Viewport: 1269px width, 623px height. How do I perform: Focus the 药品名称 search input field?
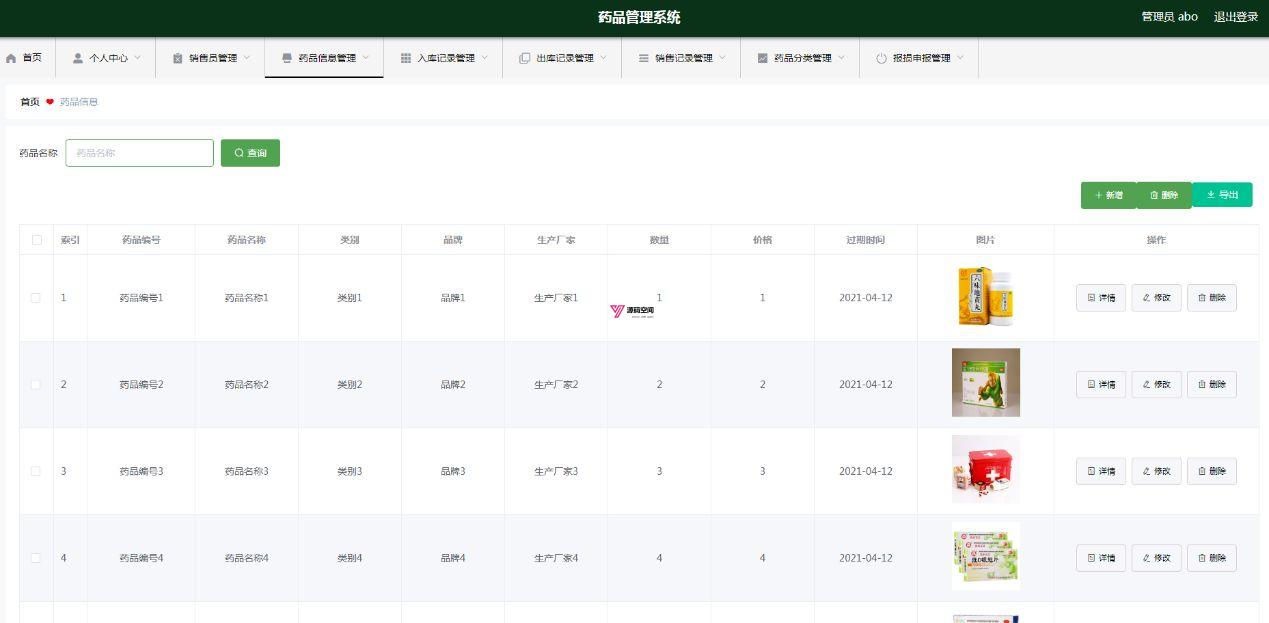coord(140,153)
